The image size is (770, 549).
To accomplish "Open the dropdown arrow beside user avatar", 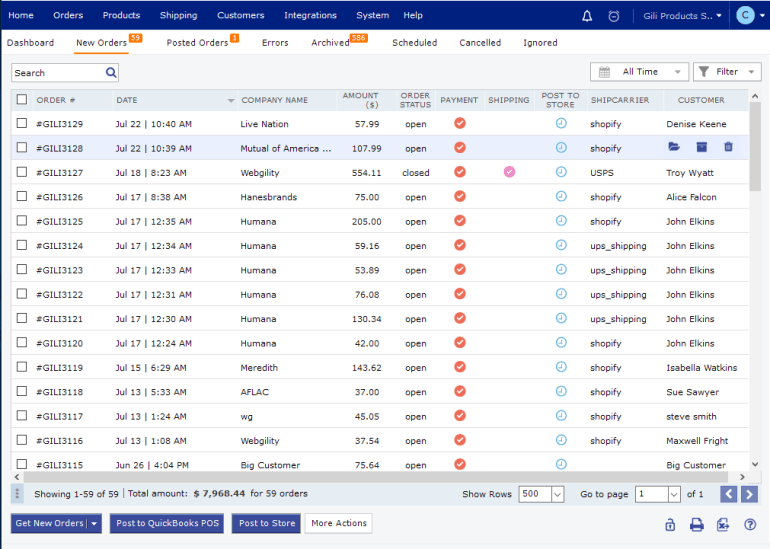I will [762, 16].
